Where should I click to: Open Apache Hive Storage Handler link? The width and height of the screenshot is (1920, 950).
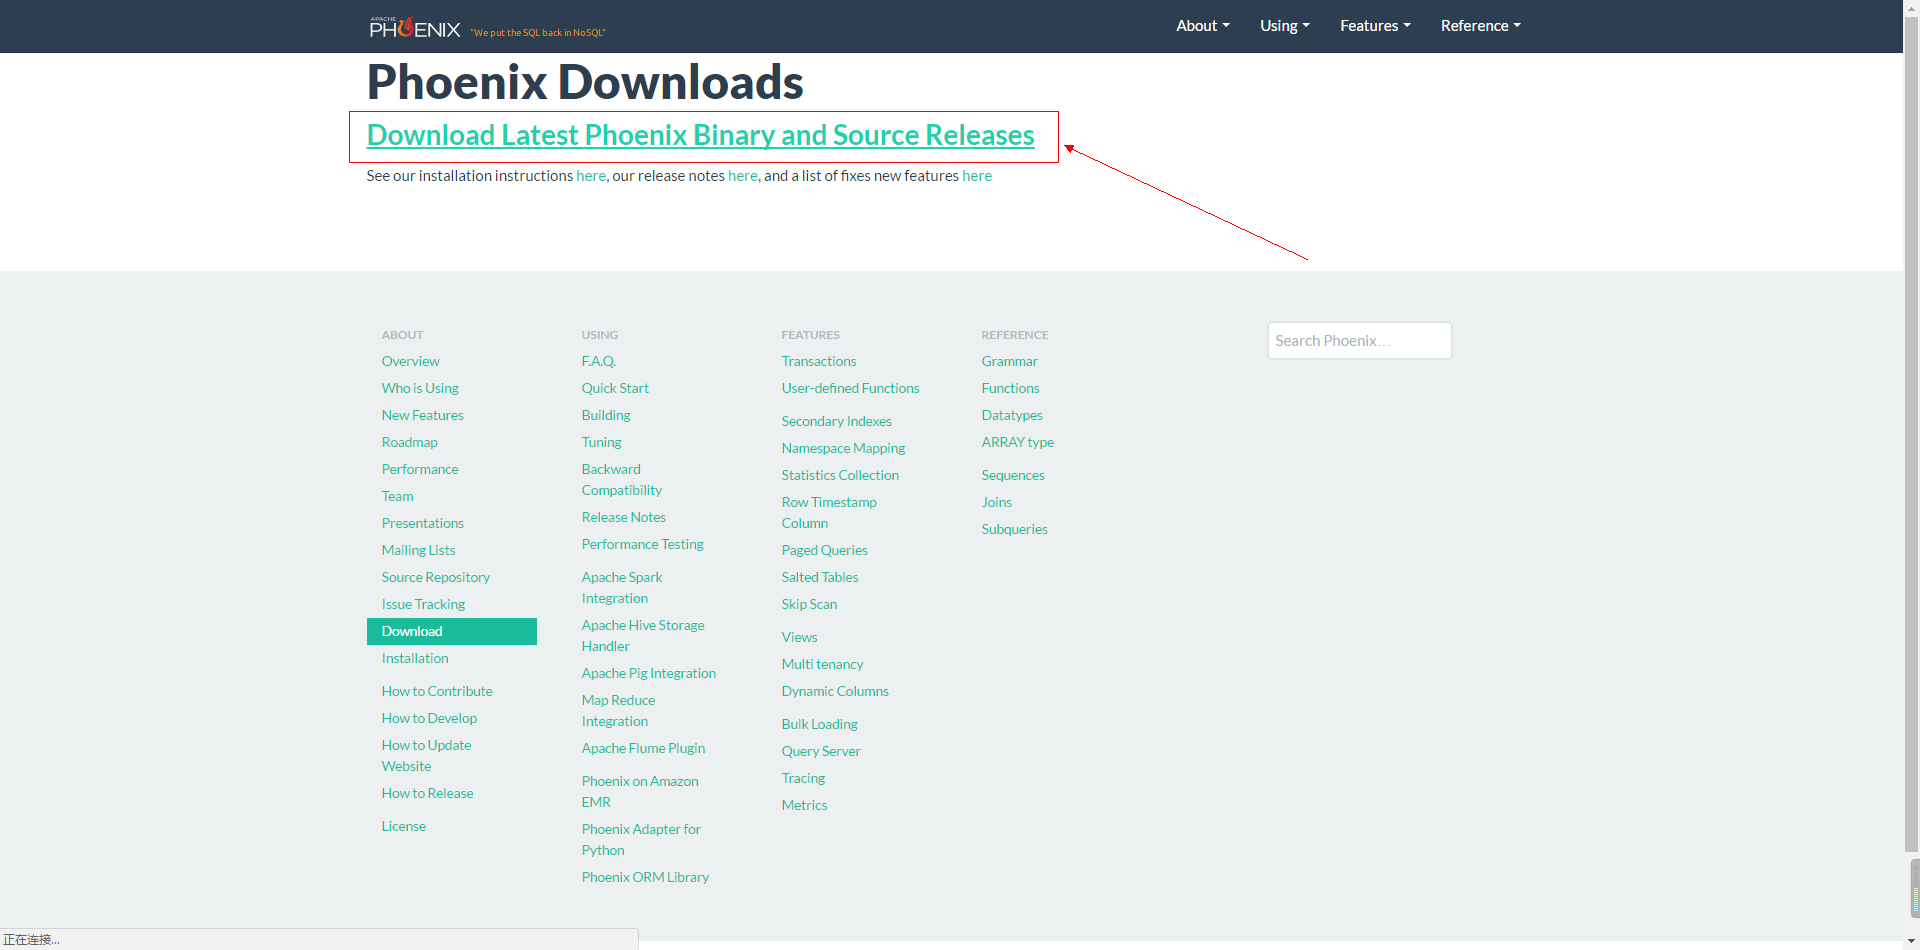(x=643, y=636)
